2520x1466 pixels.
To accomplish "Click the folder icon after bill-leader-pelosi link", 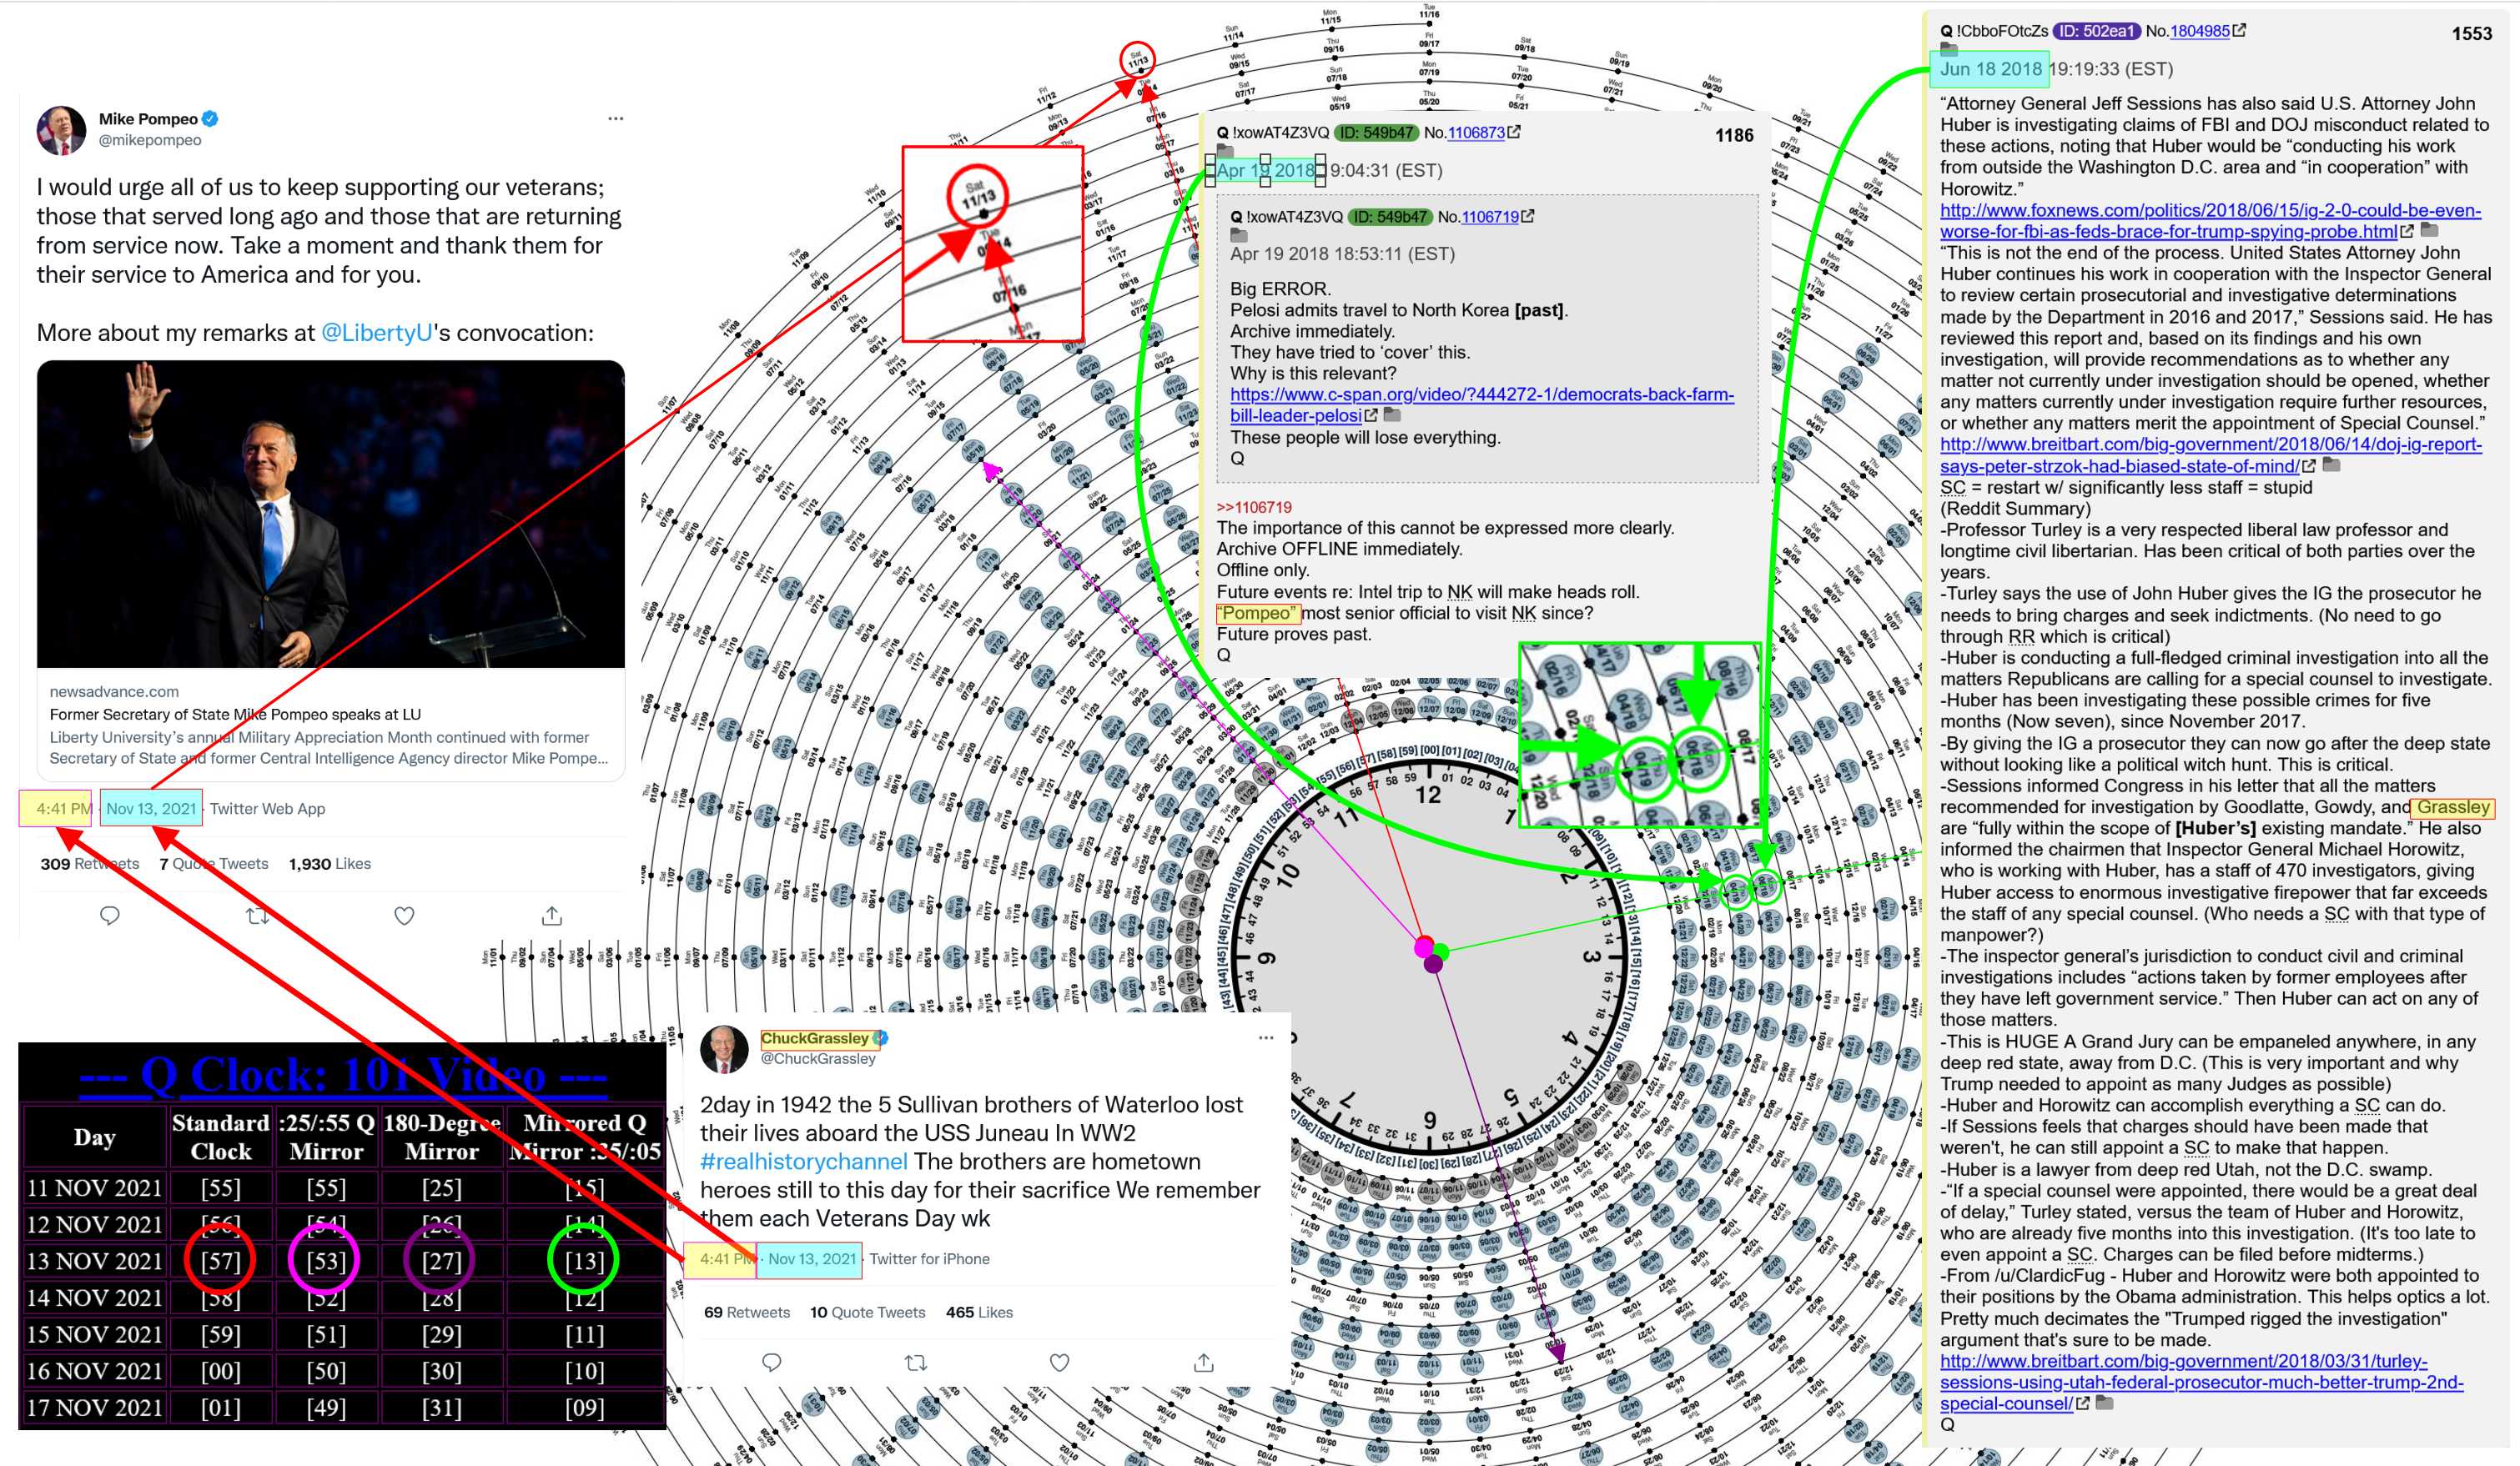I will [1392, 415].
